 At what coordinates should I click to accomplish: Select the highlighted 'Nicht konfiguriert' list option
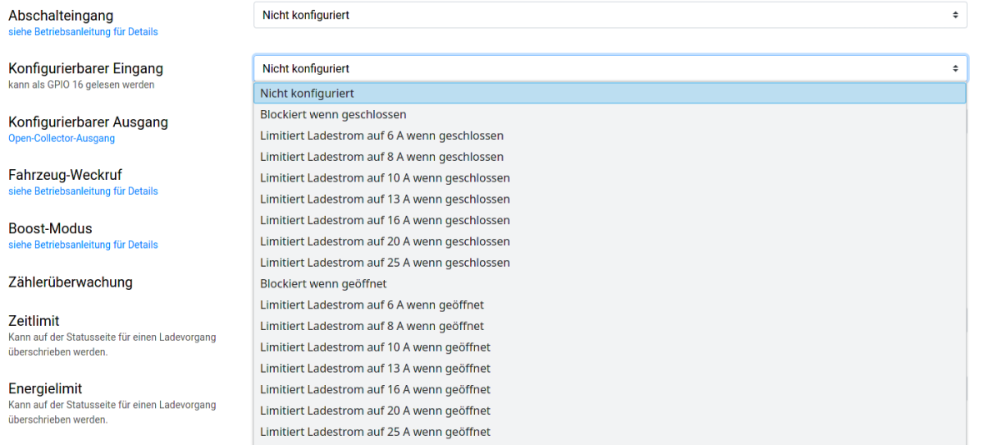(609, 93)
